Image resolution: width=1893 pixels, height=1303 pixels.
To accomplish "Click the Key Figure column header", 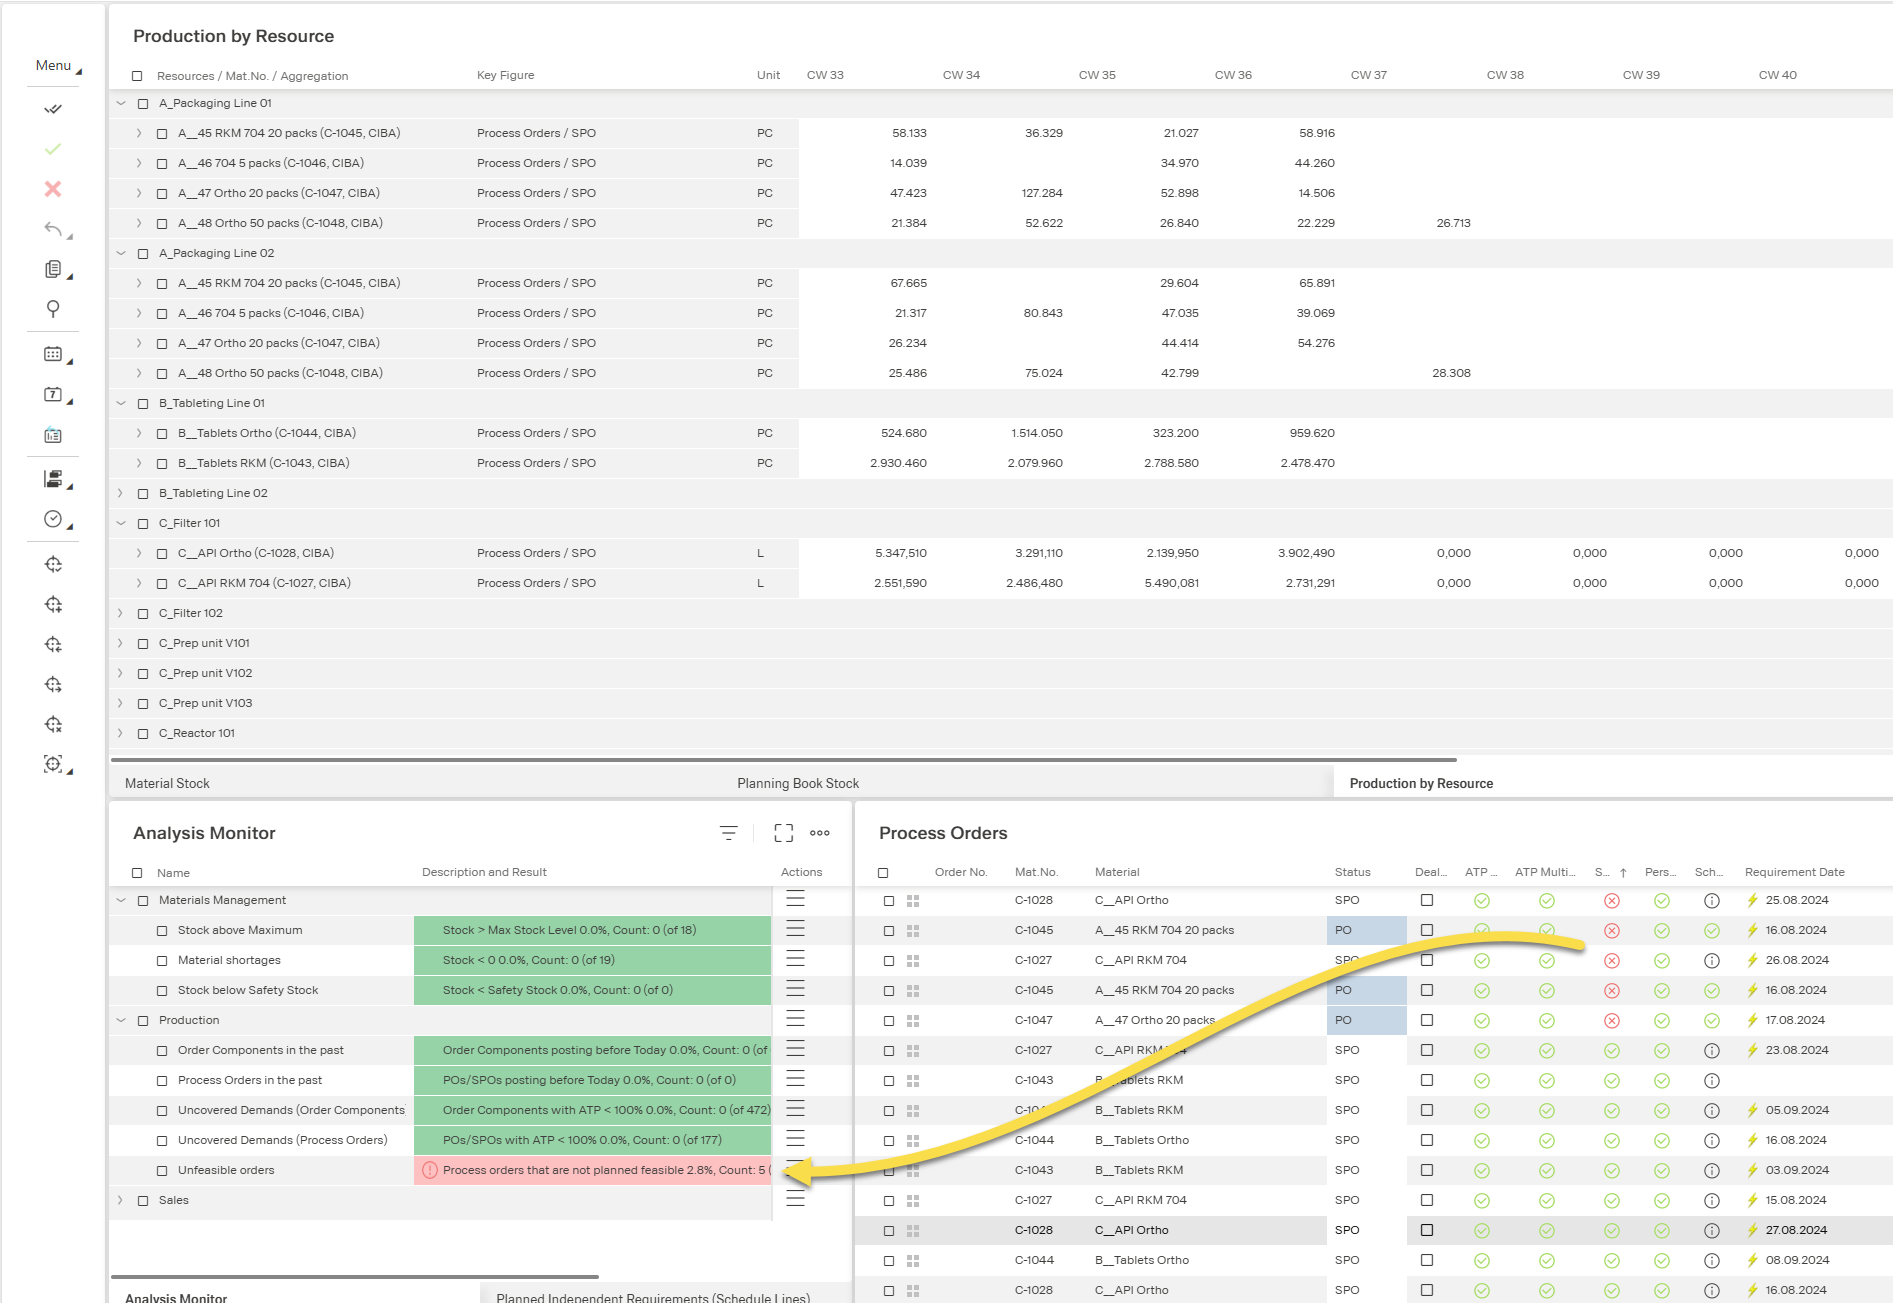I will click(505, 75).
